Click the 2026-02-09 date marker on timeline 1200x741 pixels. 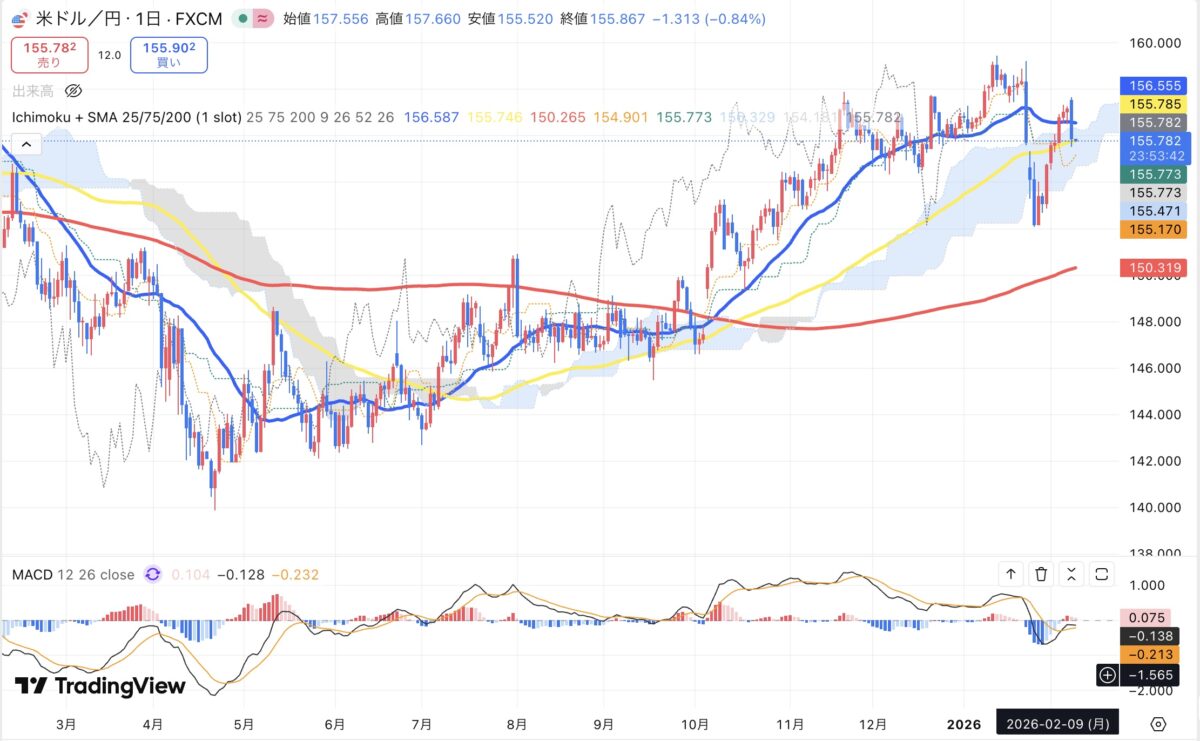coord(1056,723)
